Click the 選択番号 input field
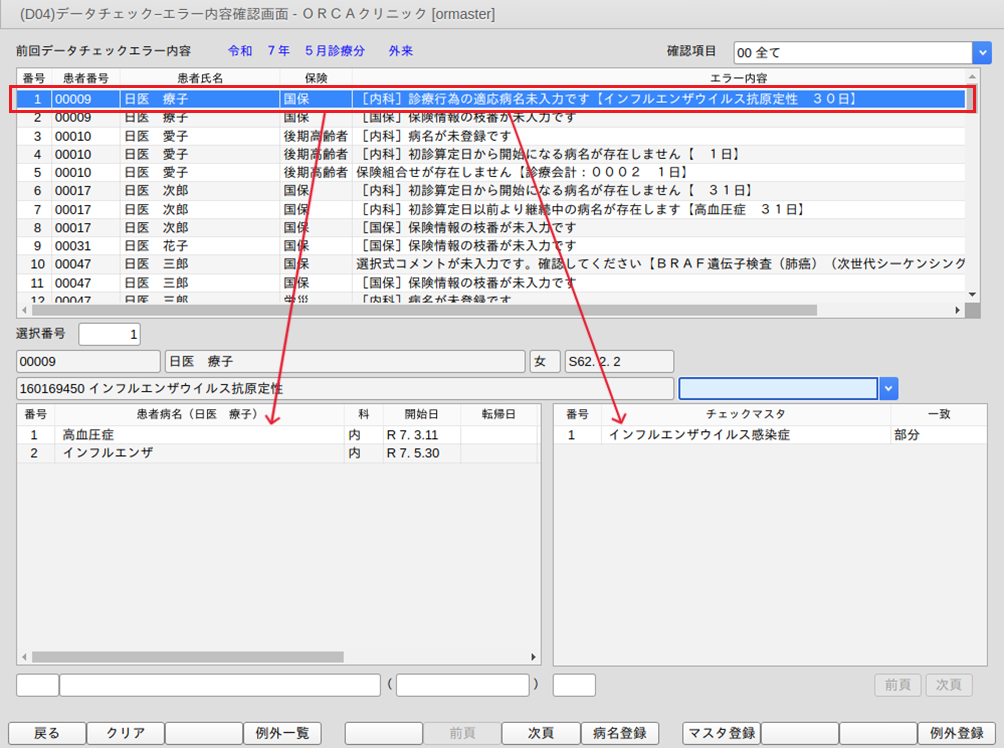This screenshot has height=748, width=1004. point(110,334)
